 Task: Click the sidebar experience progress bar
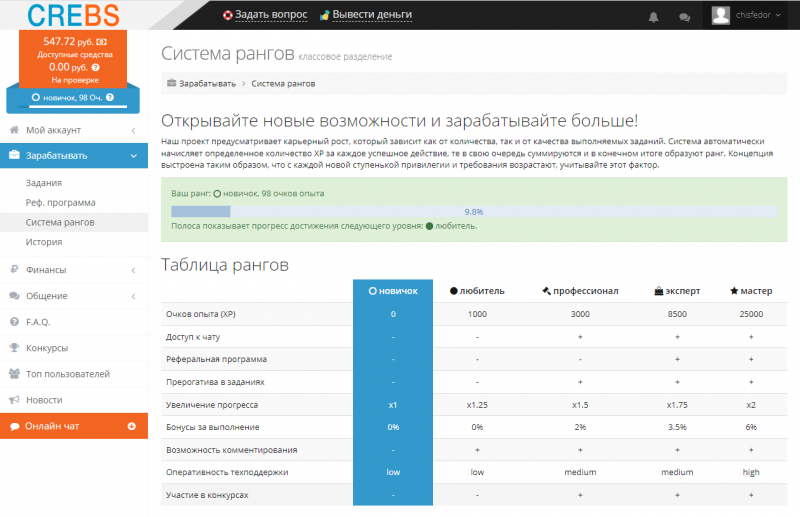pos(73,106)
